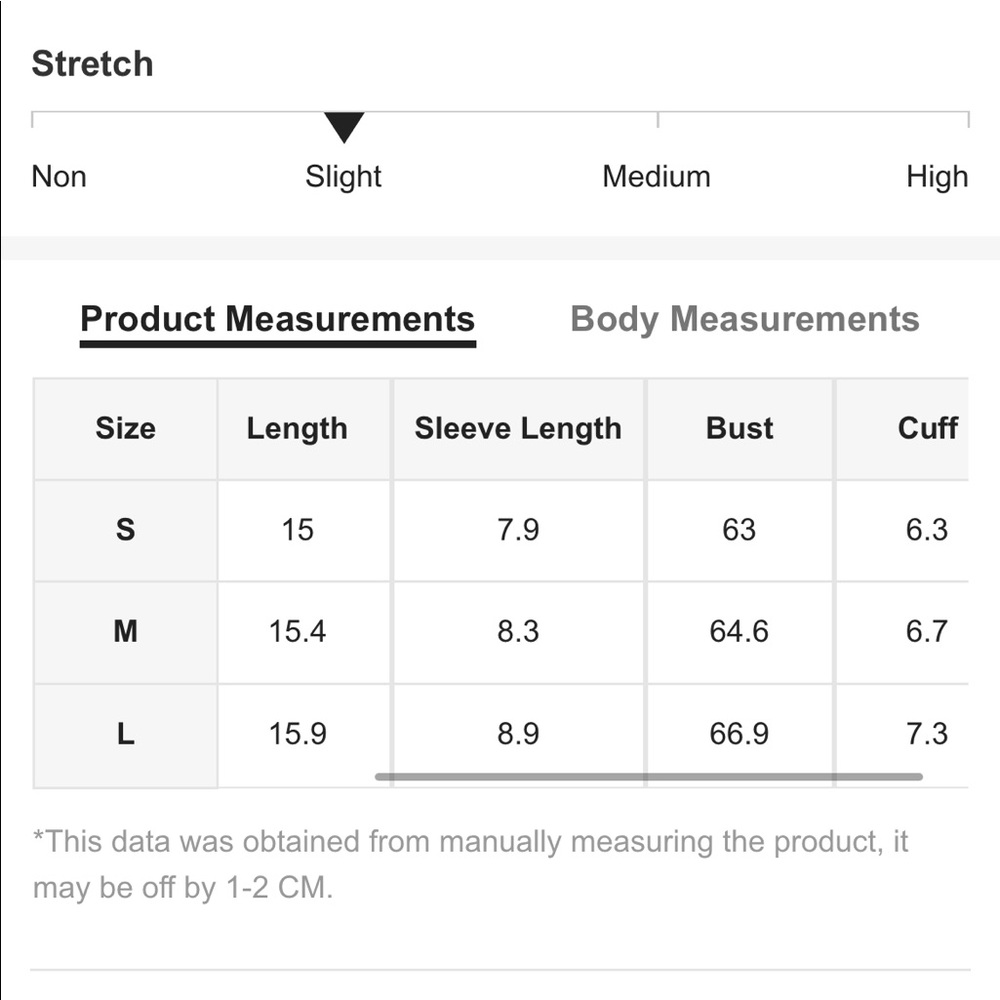
Task: Click the High stretch label
Action: (x=937, y=177)
